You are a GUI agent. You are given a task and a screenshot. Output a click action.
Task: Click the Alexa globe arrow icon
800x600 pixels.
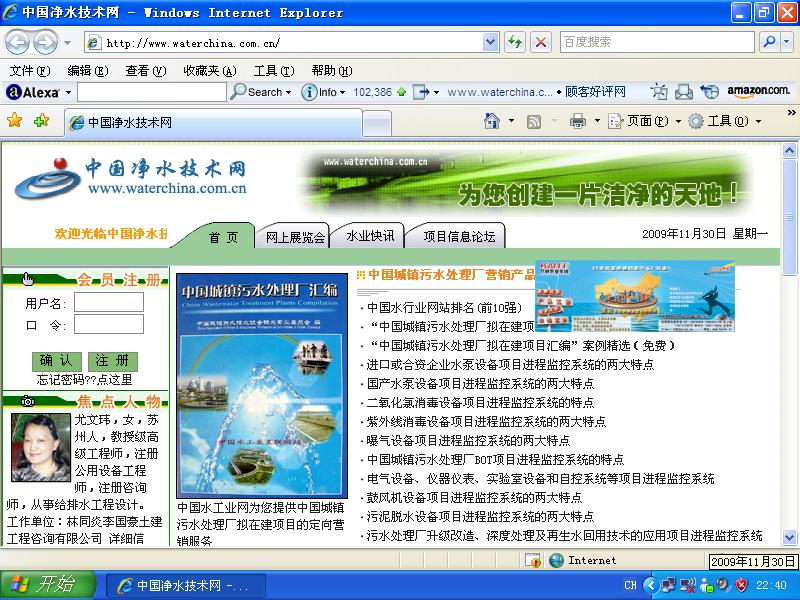pos(709,92)
